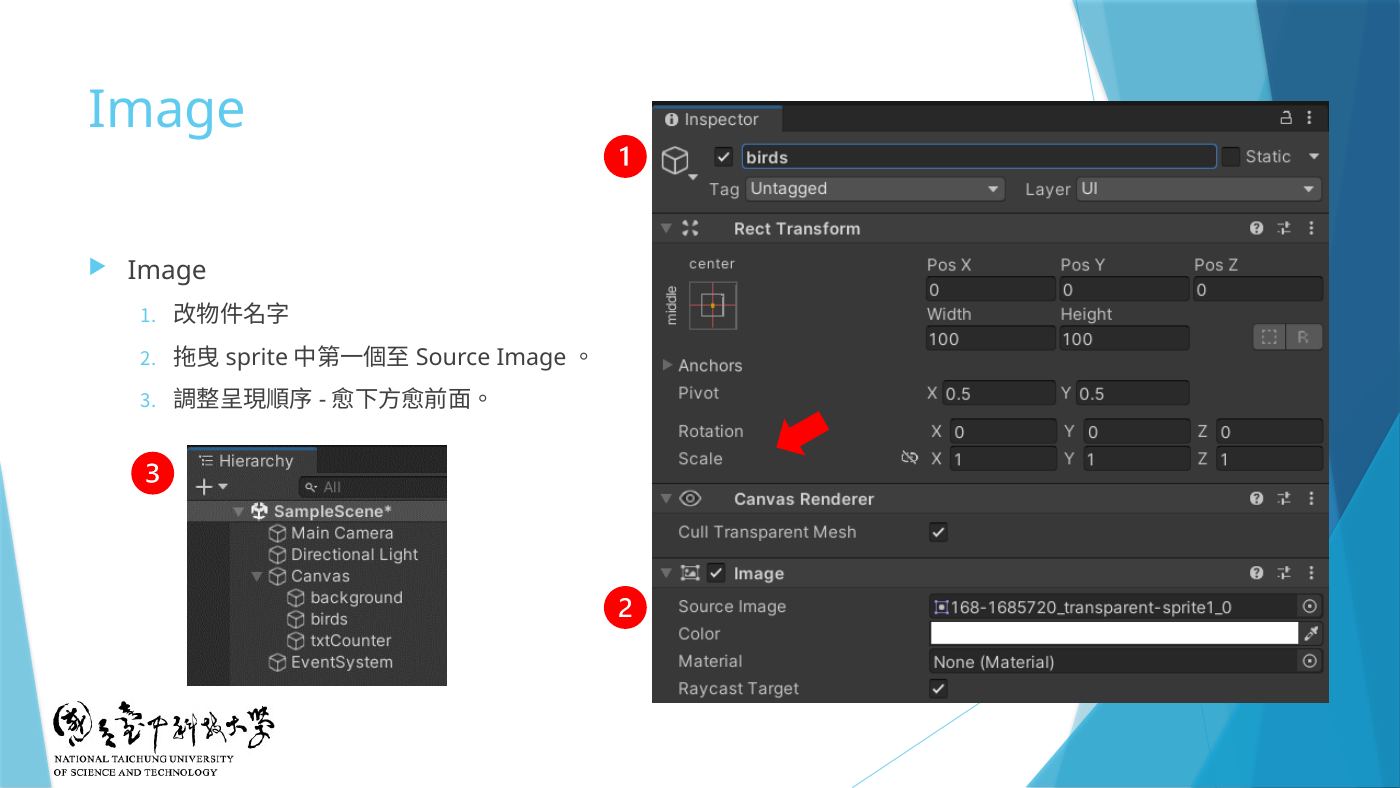Collapse the Rect Transform component
This screenshot has height=788, width=1400.
(x=666, y=228)
